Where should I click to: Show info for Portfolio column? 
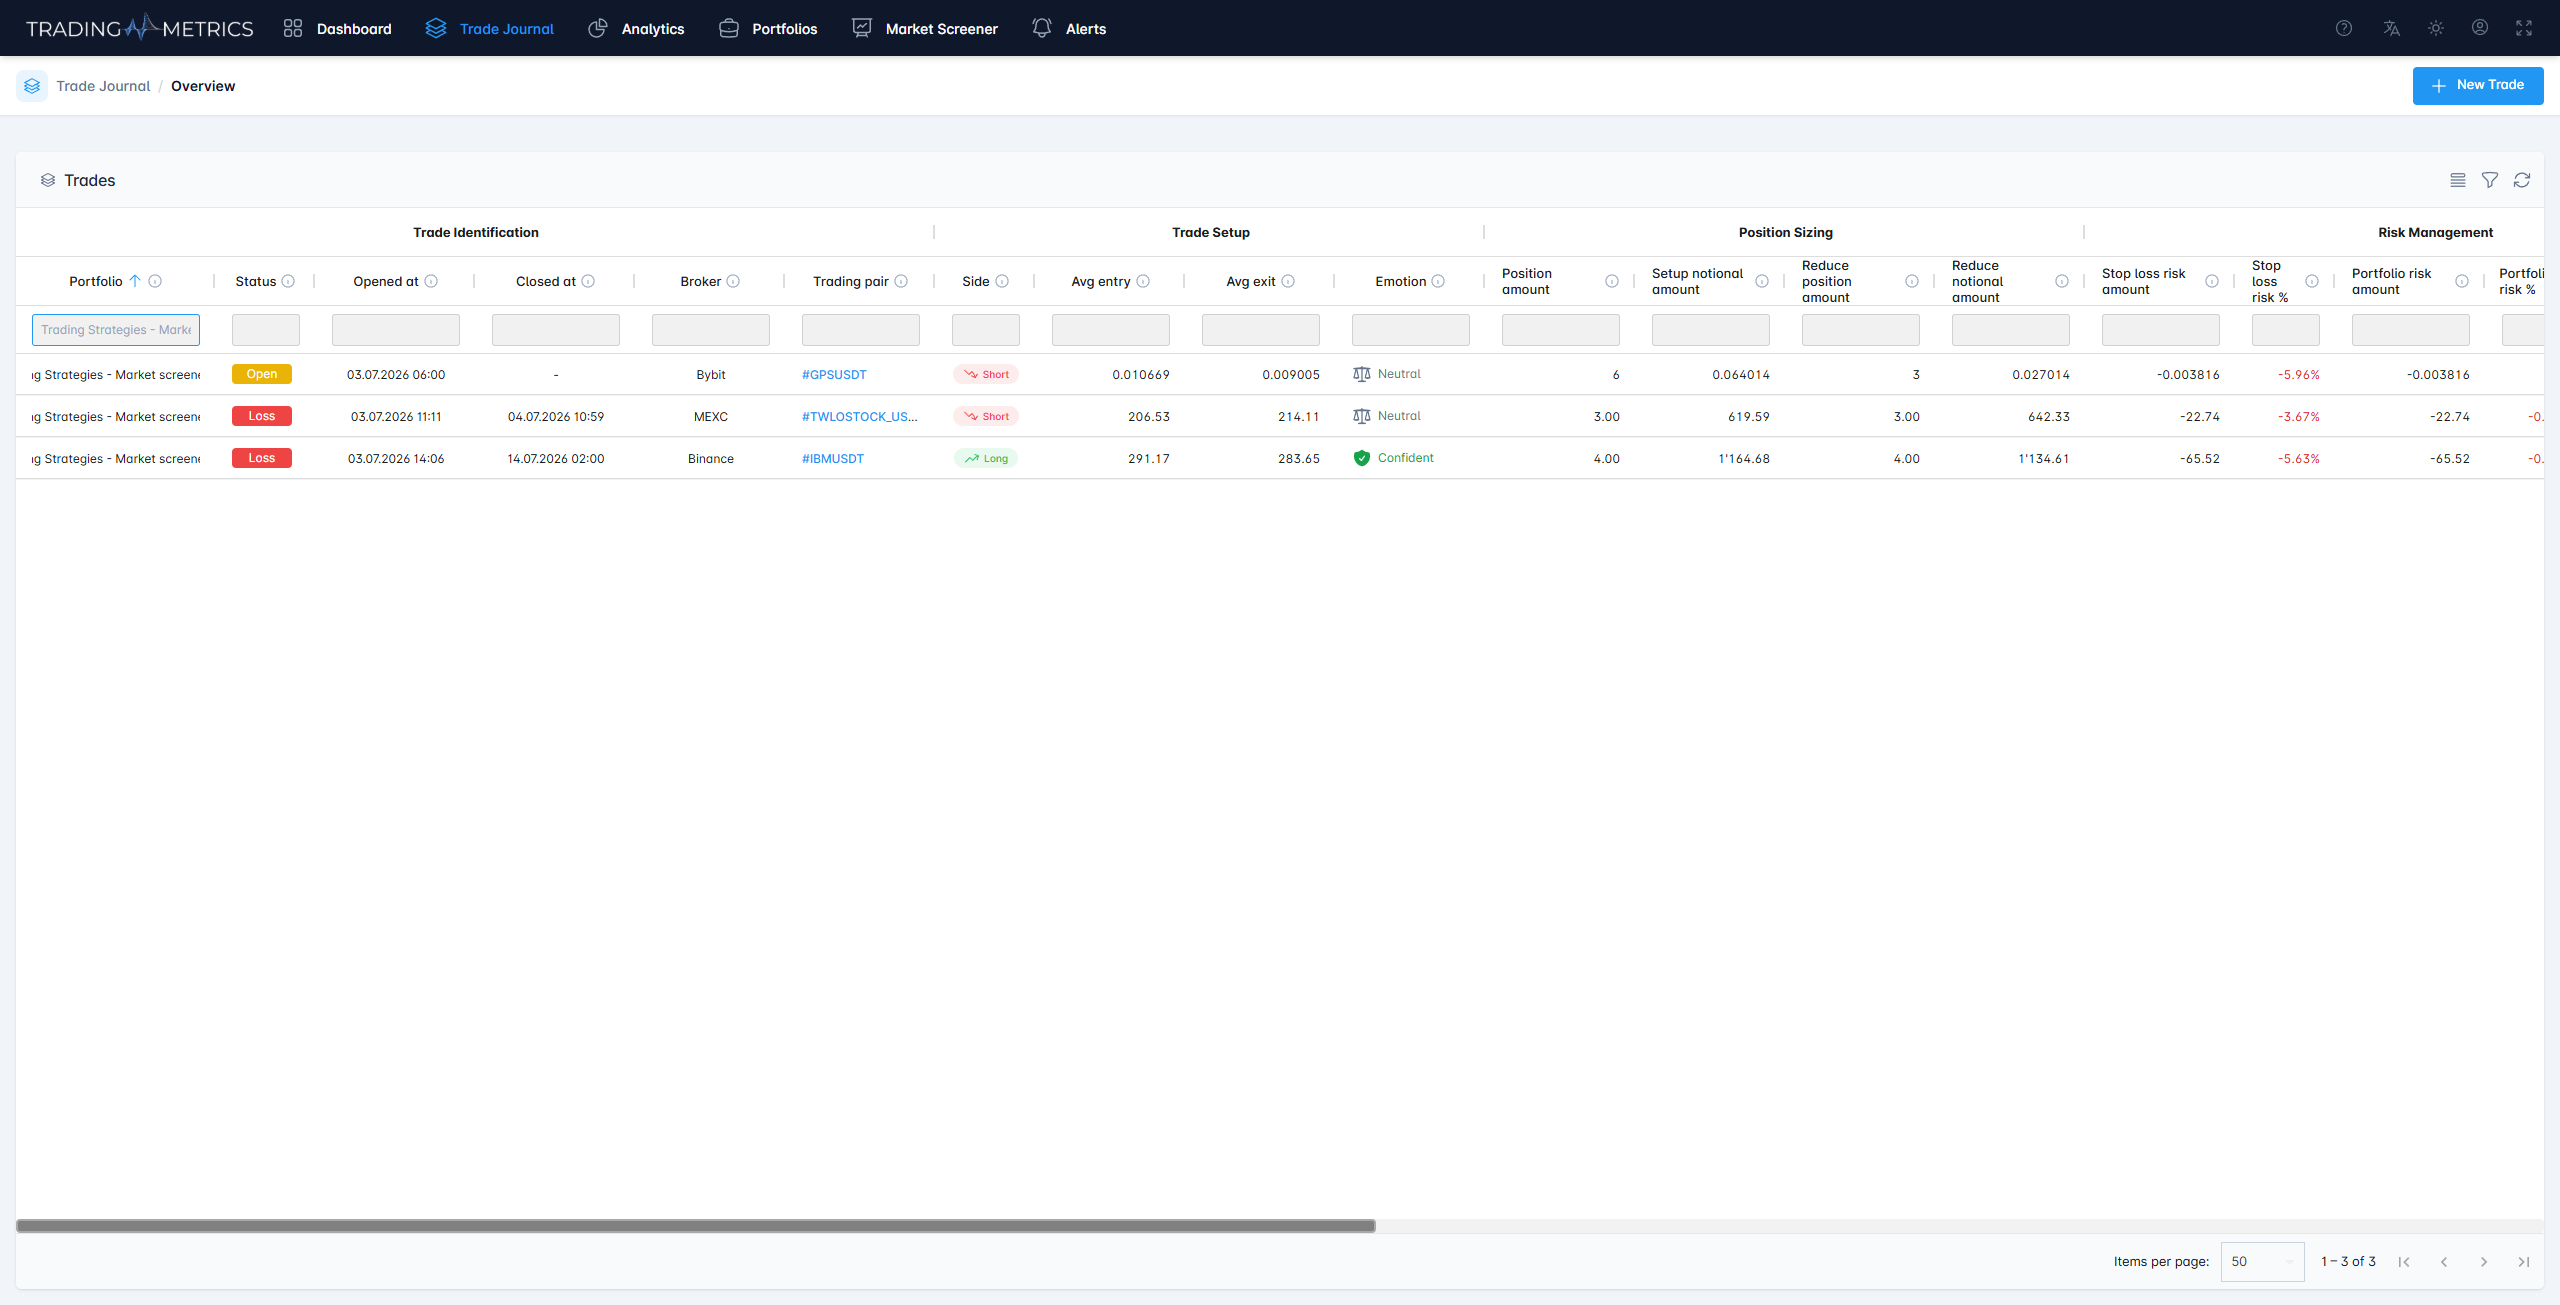(x=155, y=281)
